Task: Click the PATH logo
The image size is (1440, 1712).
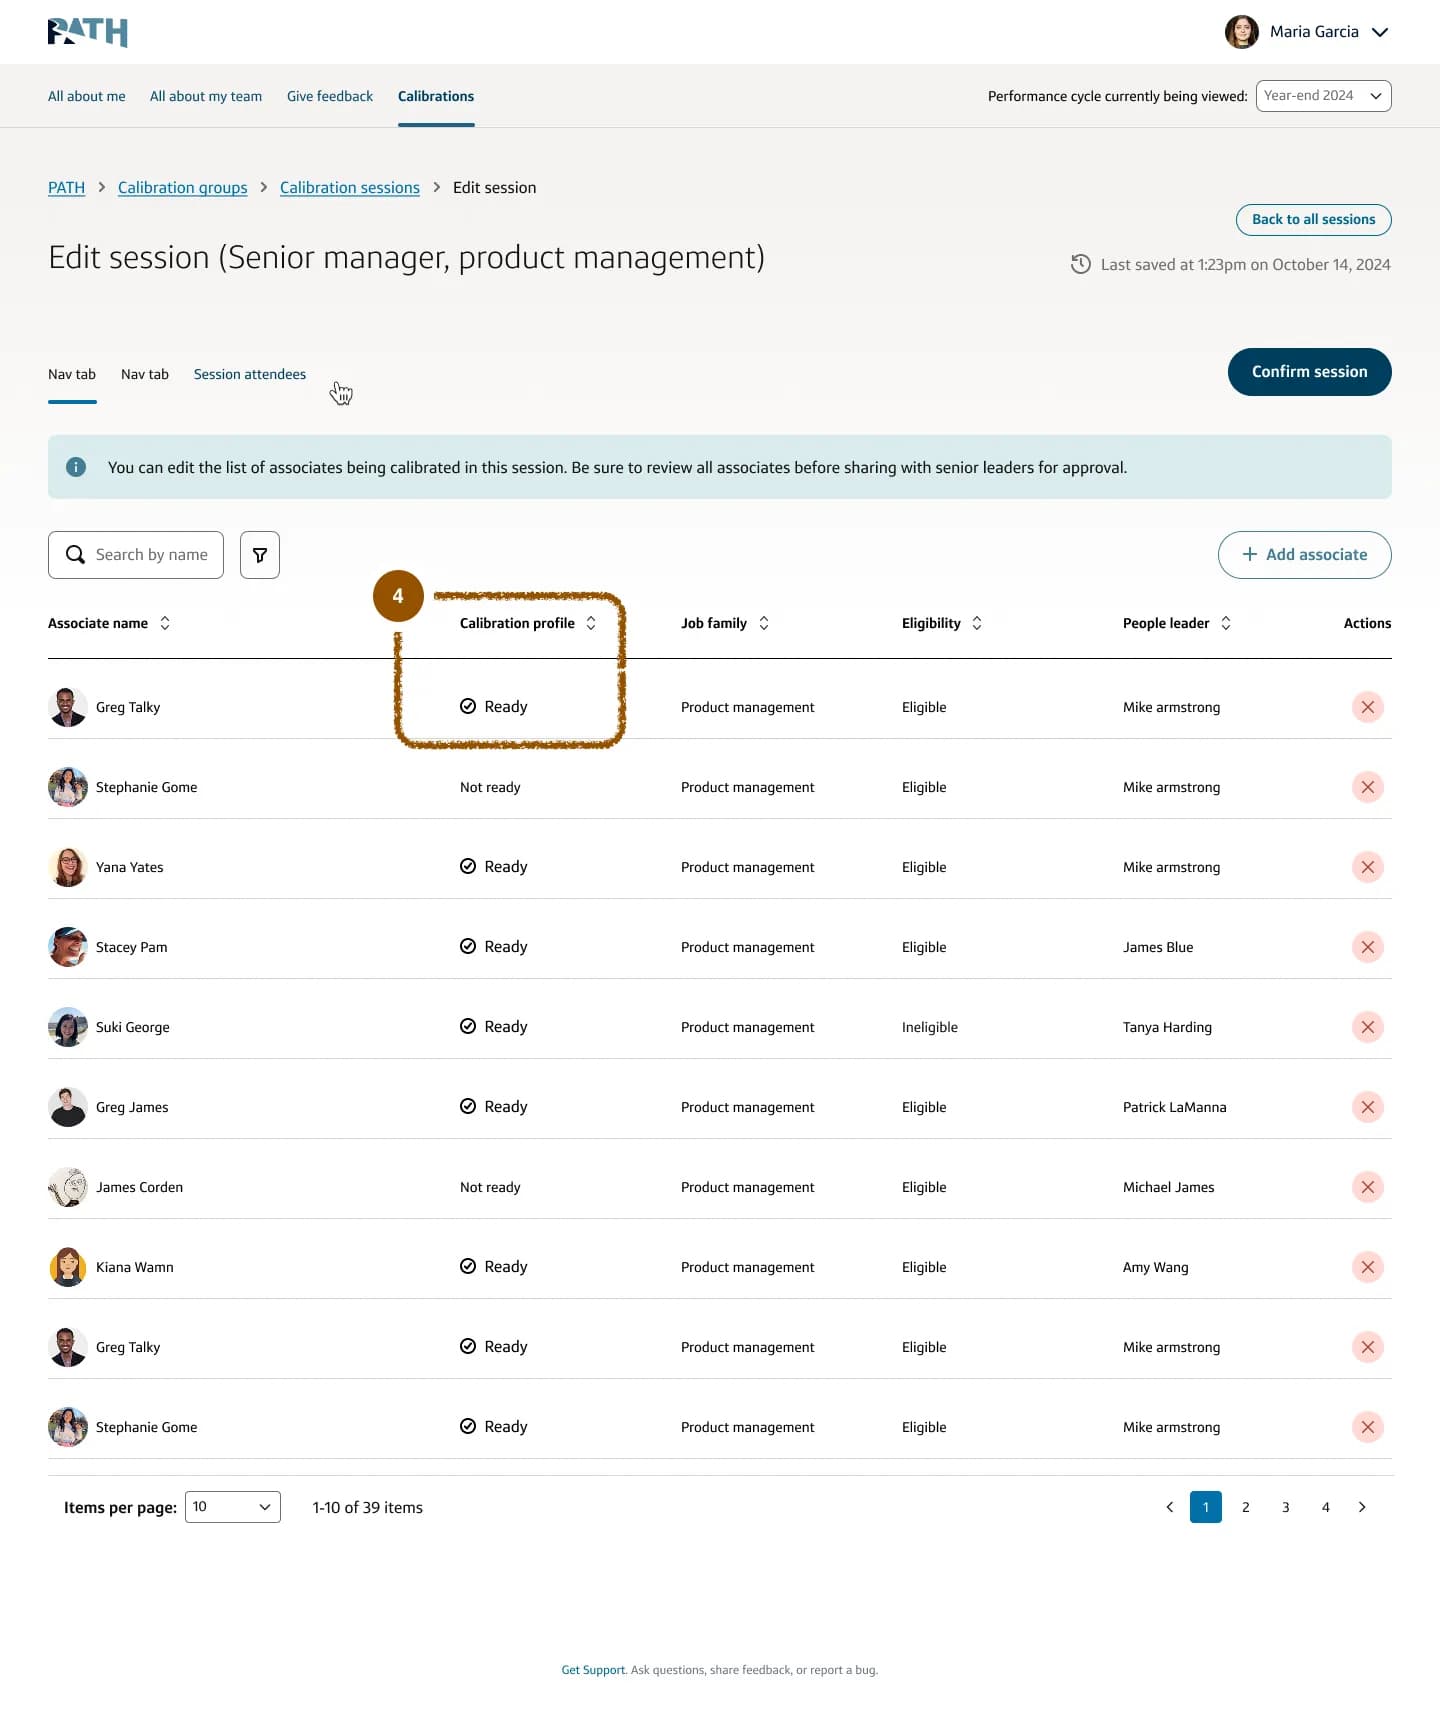Action: (x=88, y=32)
